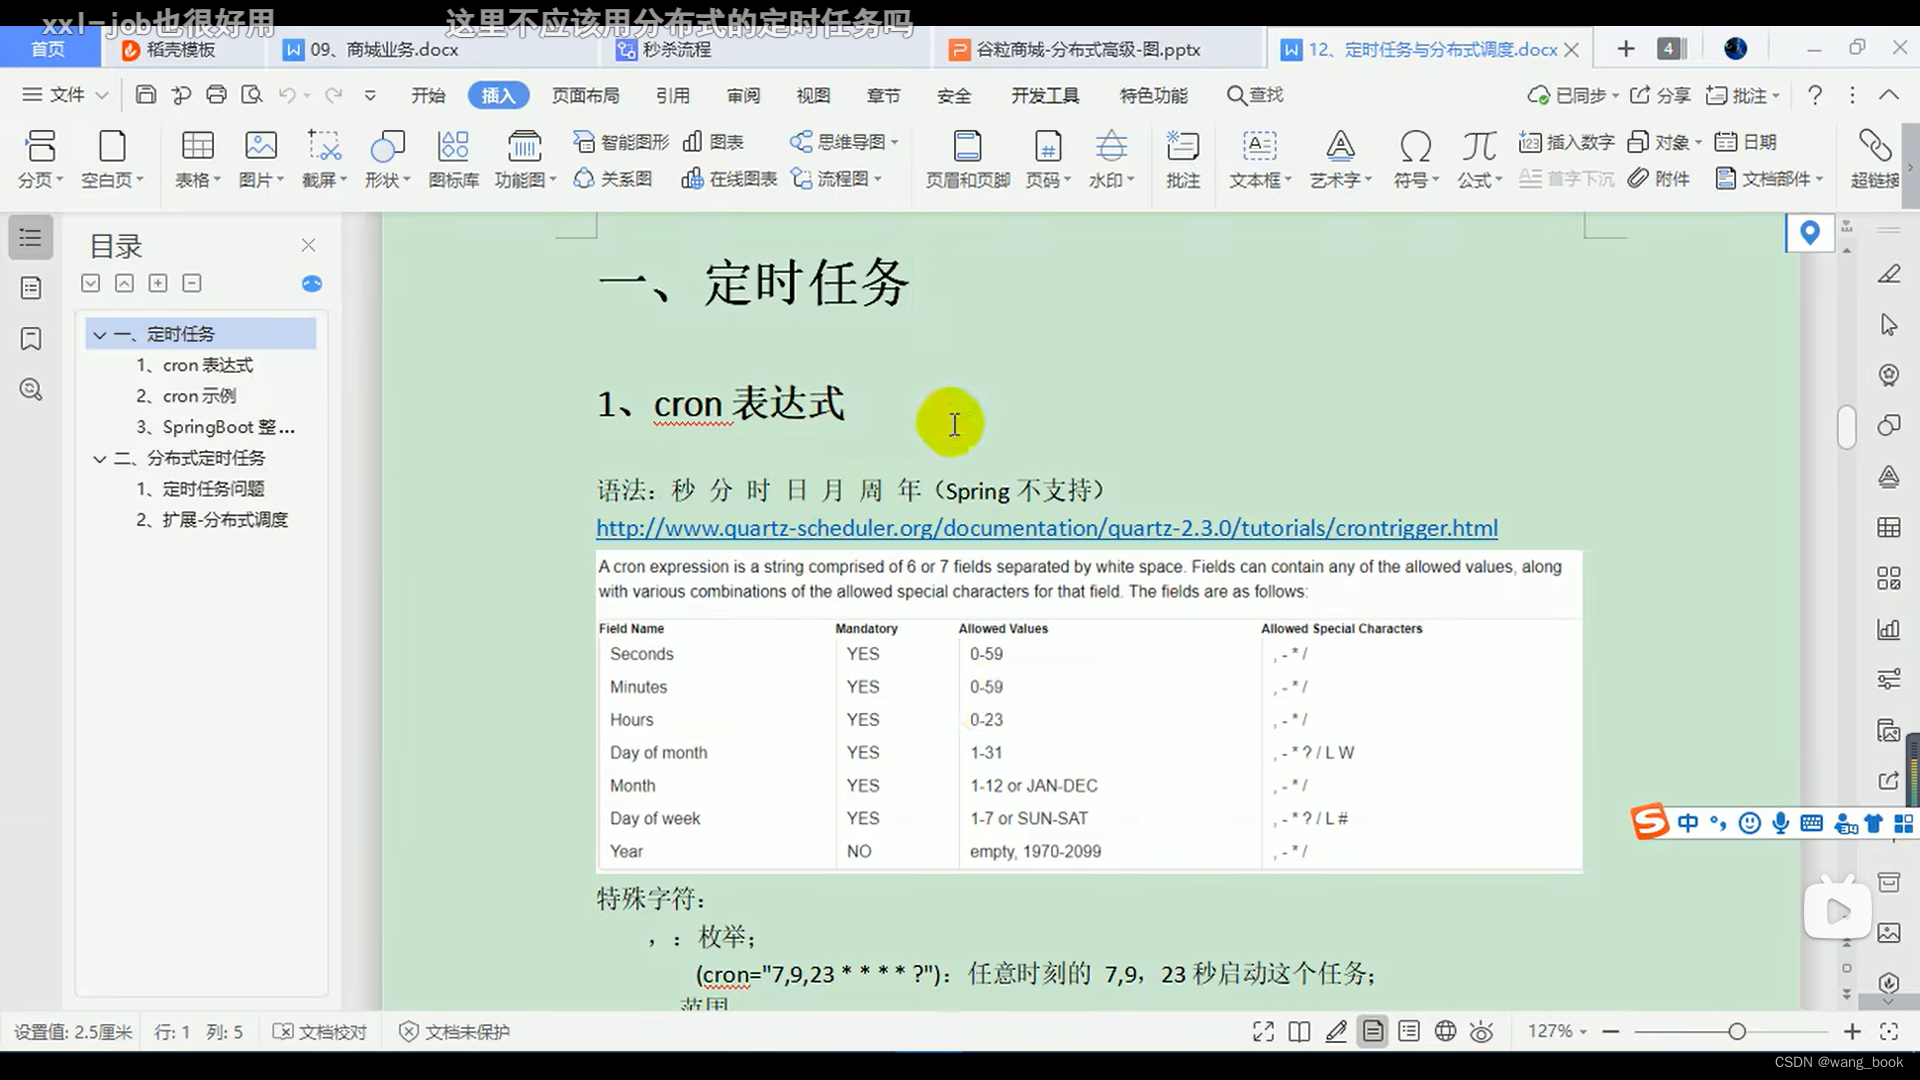1920x1080 pixels.
Task: Switch to 09、商城业务.docx tab
Action: click(384, 50)
